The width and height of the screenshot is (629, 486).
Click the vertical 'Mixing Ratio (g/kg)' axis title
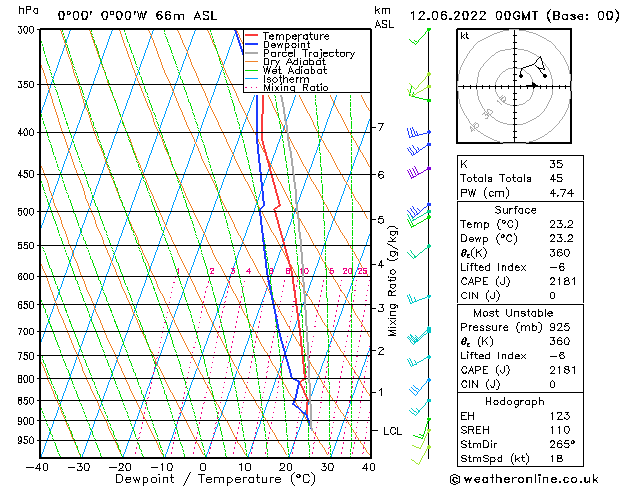392,281
